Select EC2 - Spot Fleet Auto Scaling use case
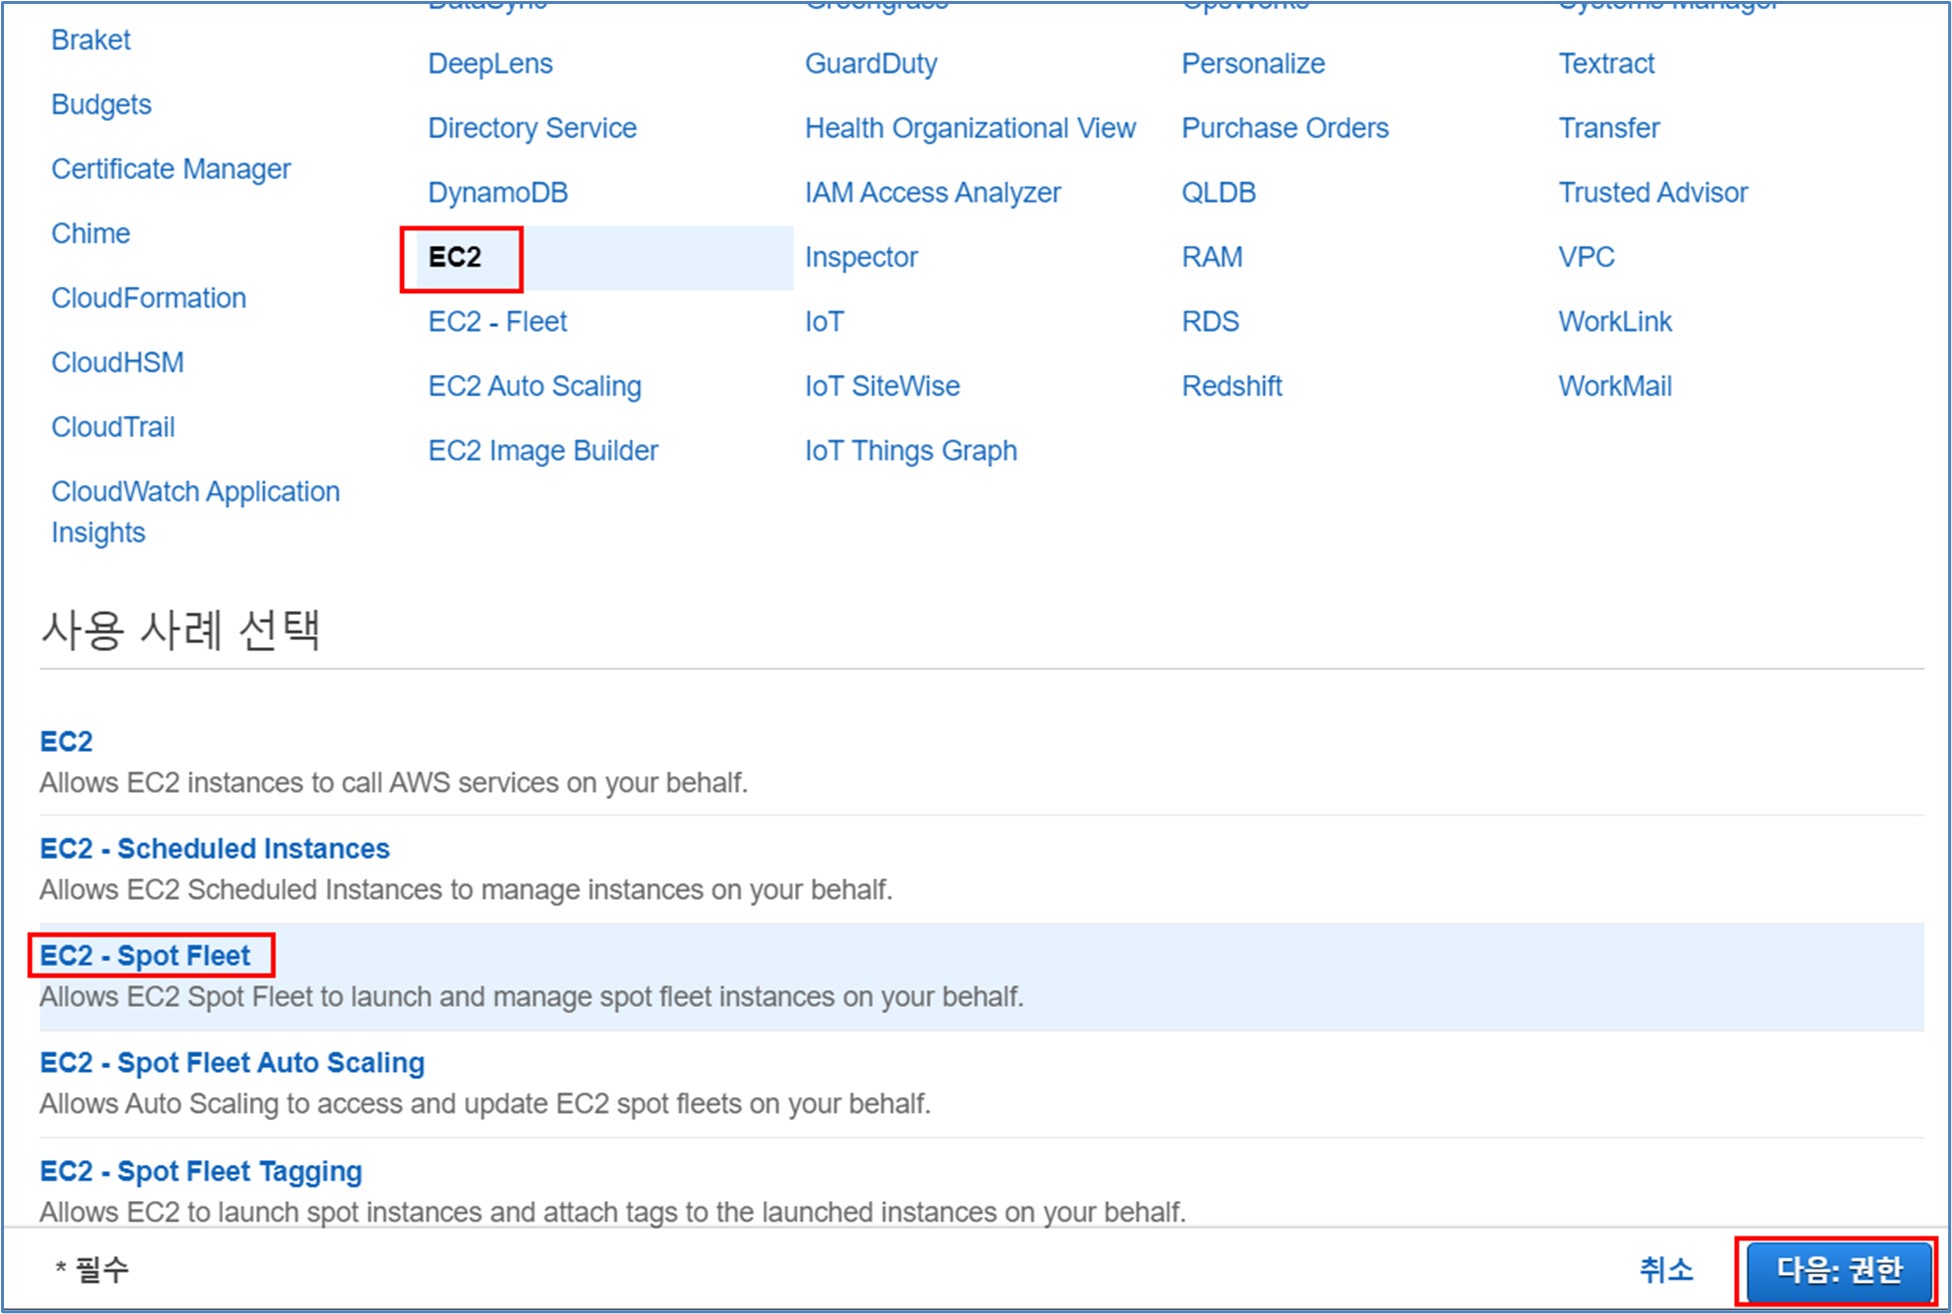Image resolution: width=1952 pixels, height=1314 pixels. (232, 1063)
